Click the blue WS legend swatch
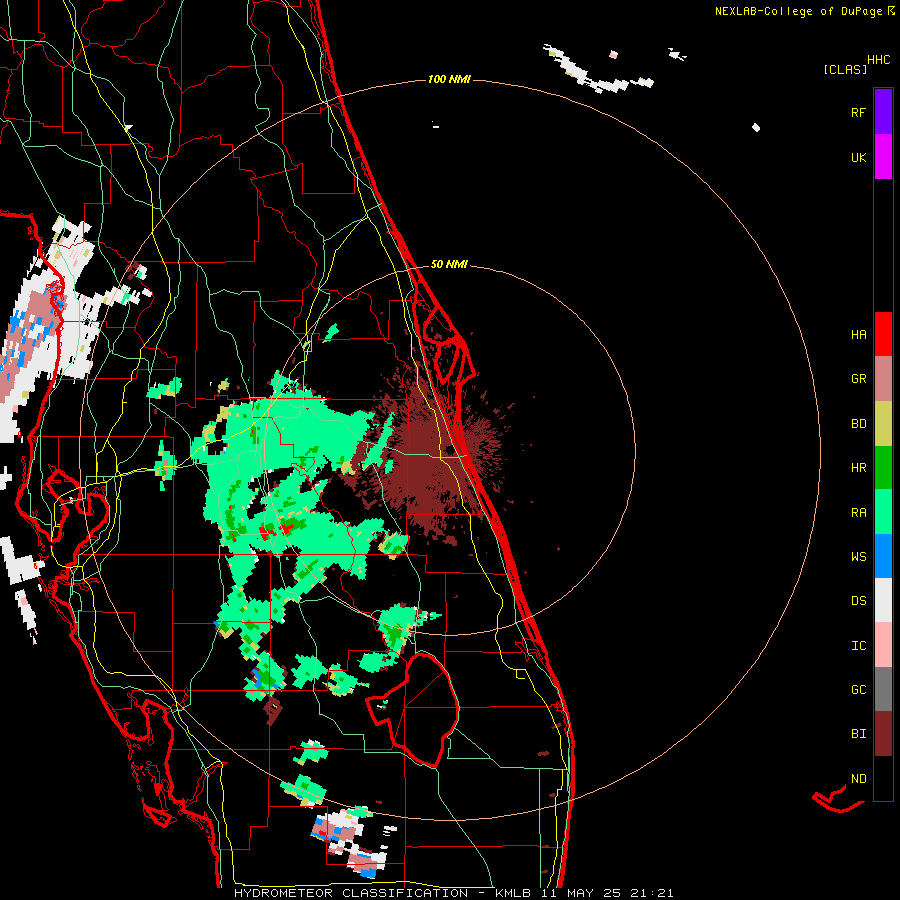This screenshot has width=900, height=900. [883, 556]
